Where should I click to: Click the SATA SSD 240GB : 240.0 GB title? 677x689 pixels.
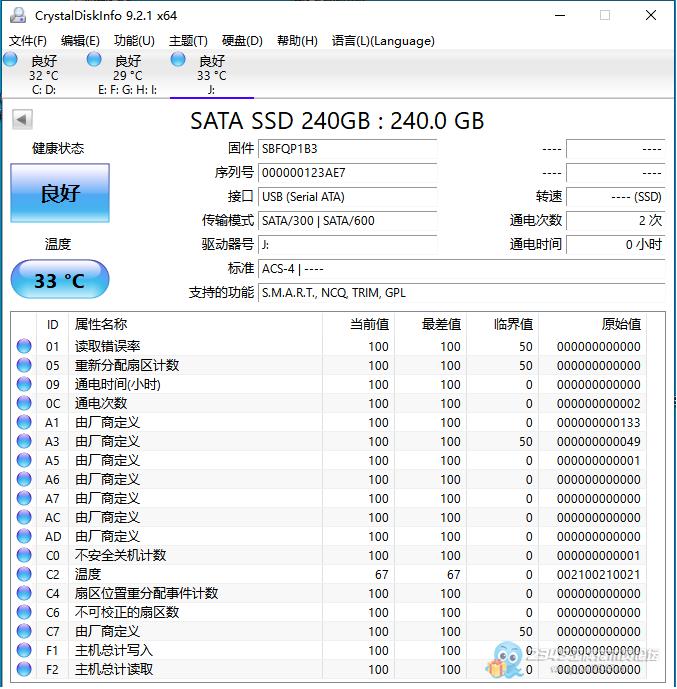point(337,120)
